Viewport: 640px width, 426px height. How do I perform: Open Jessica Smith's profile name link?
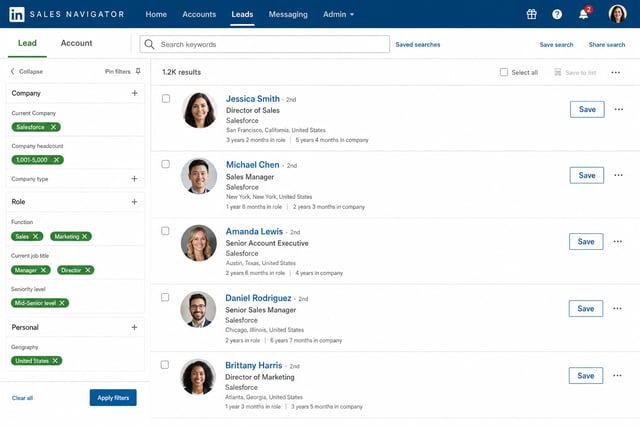[x=253, y=99]
